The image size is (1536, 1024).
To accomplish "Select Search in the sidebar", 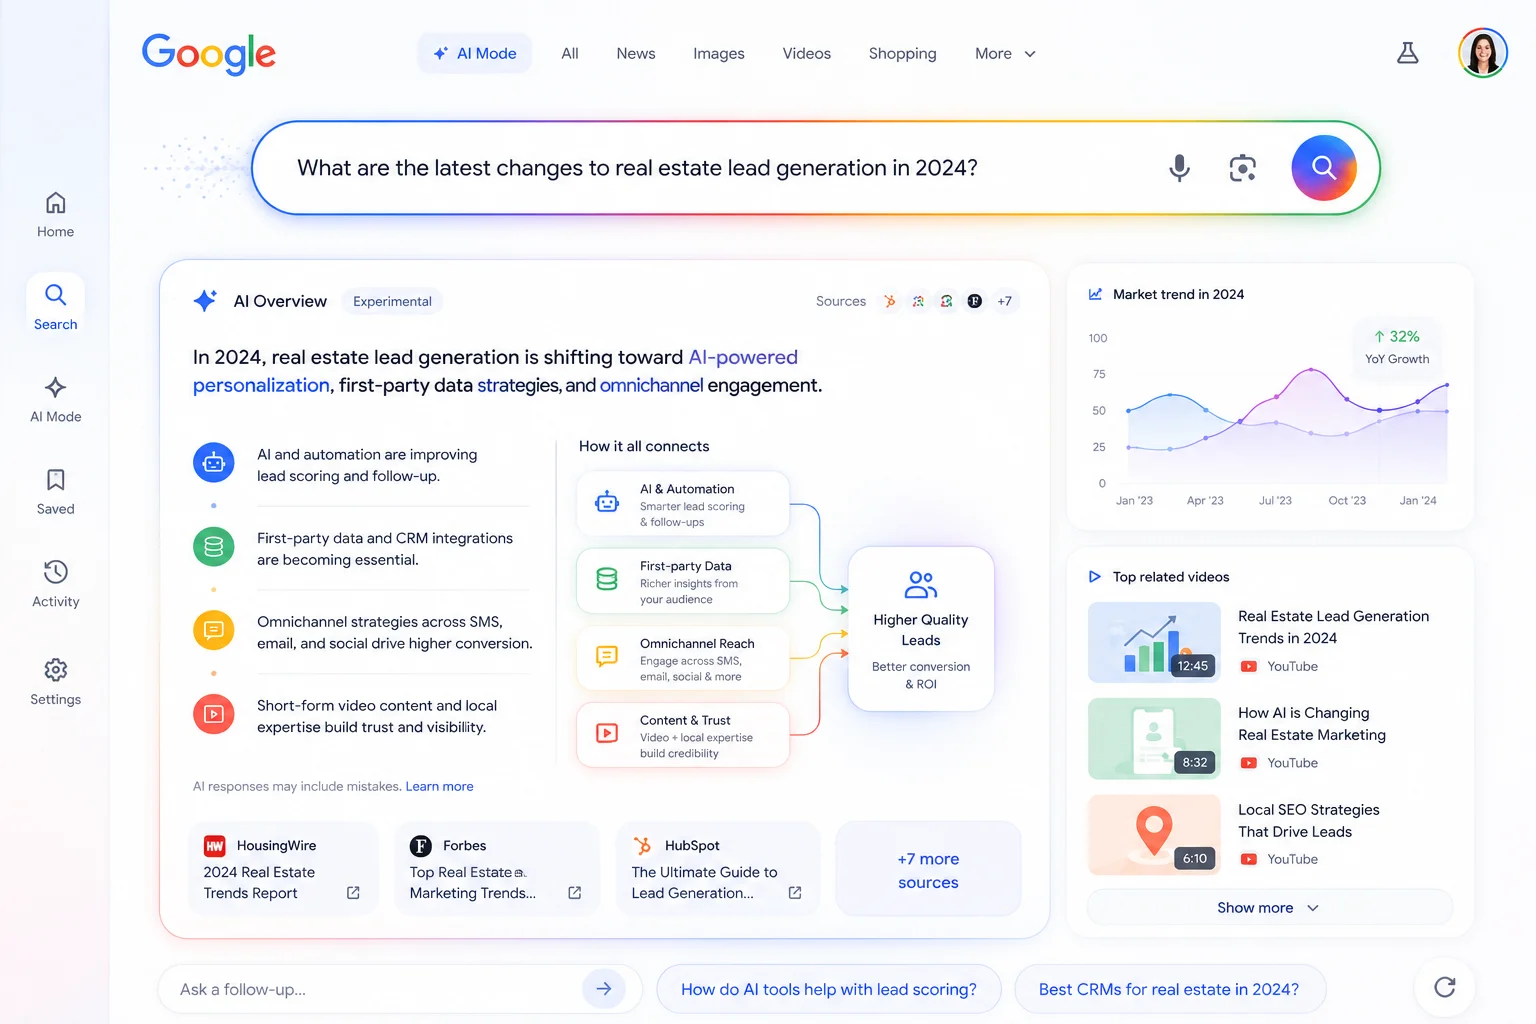I will [56, 305].
